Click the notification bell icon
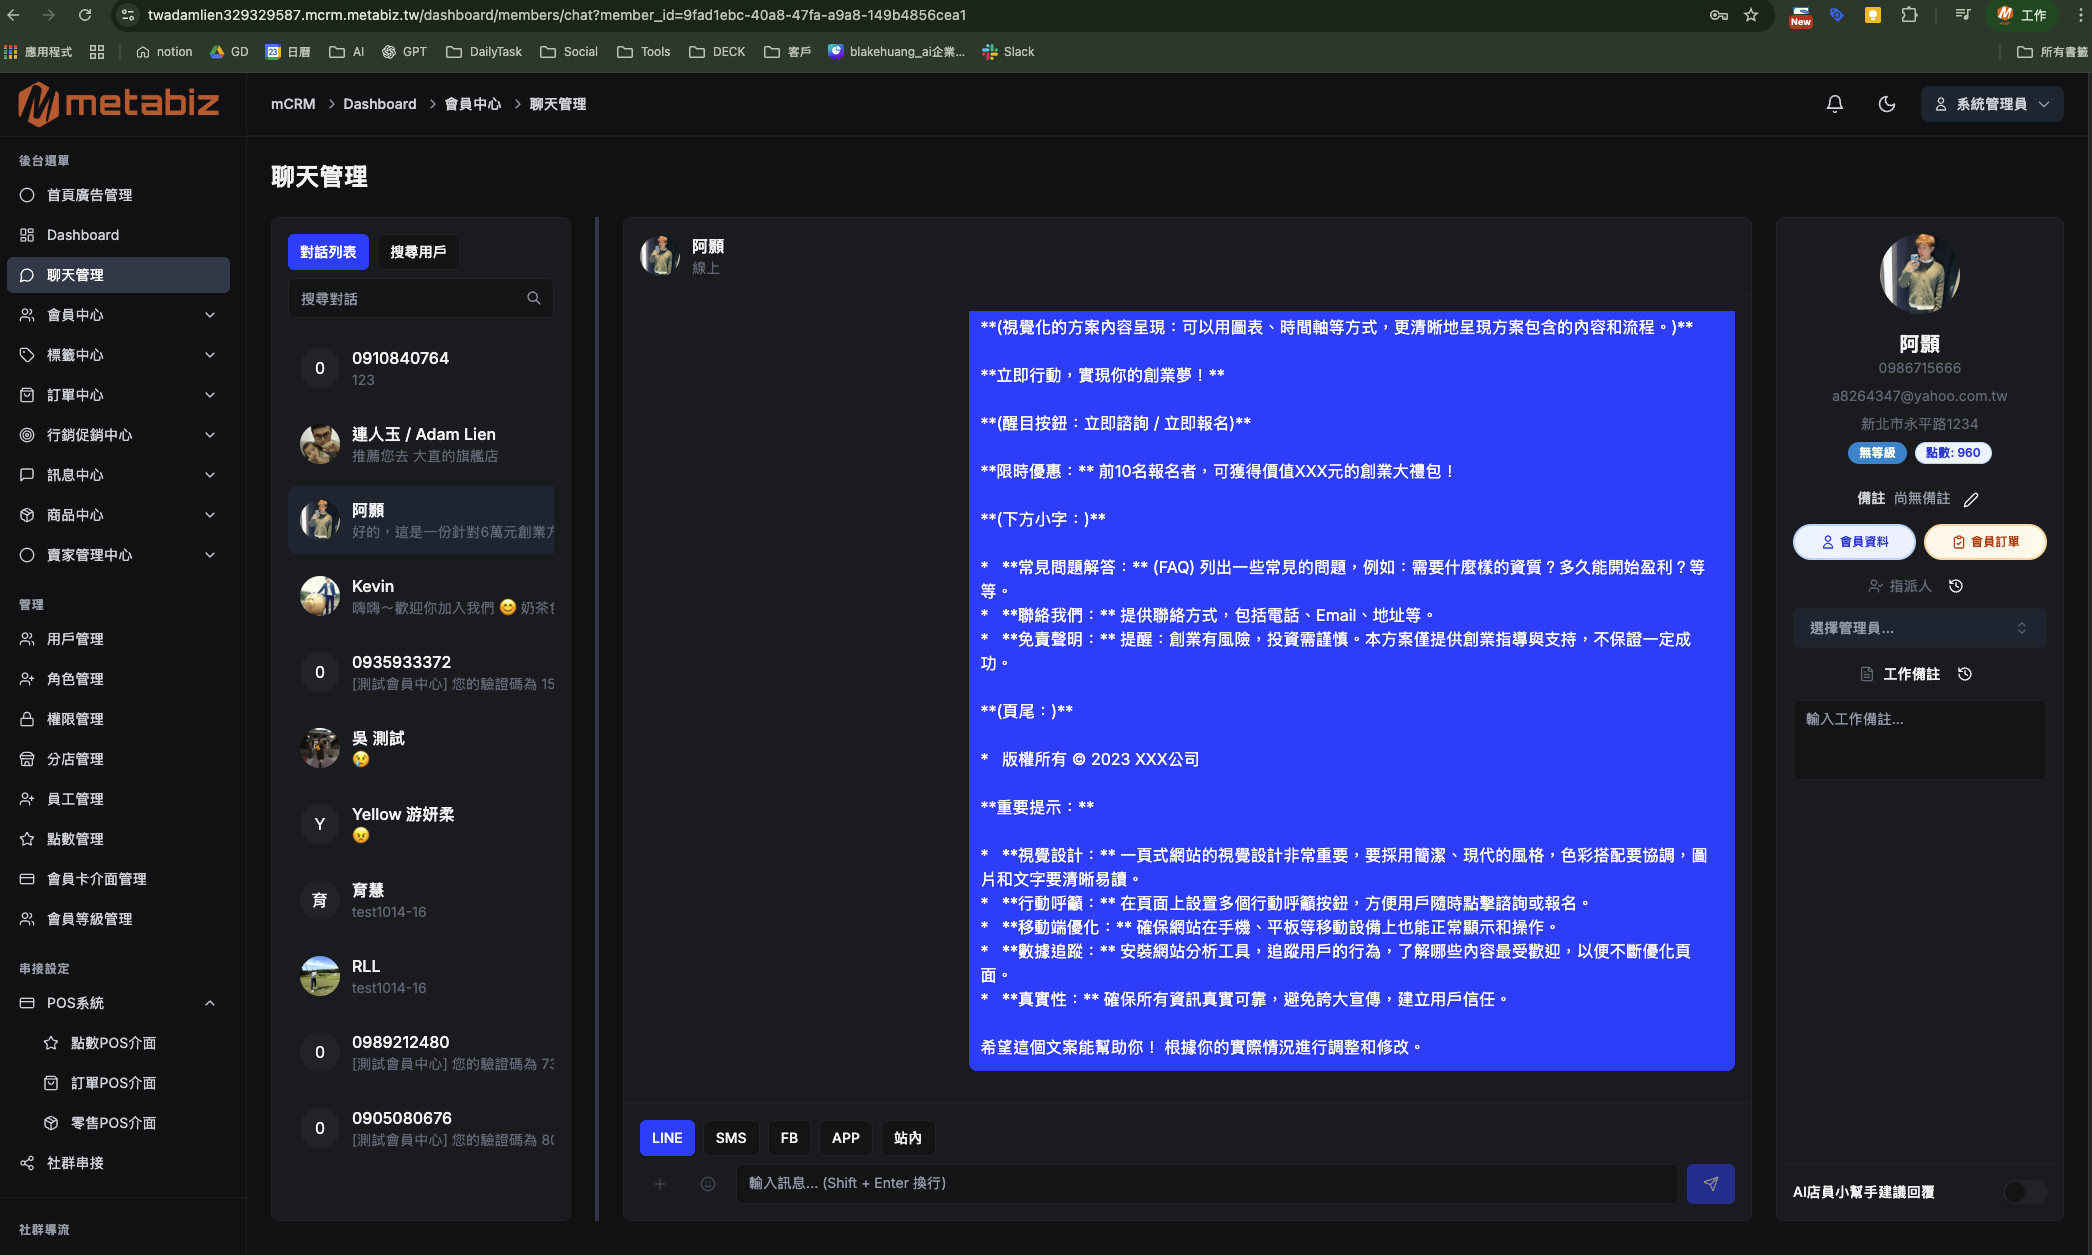This screenshot has width=2092, height=1255. point(1834,104)
